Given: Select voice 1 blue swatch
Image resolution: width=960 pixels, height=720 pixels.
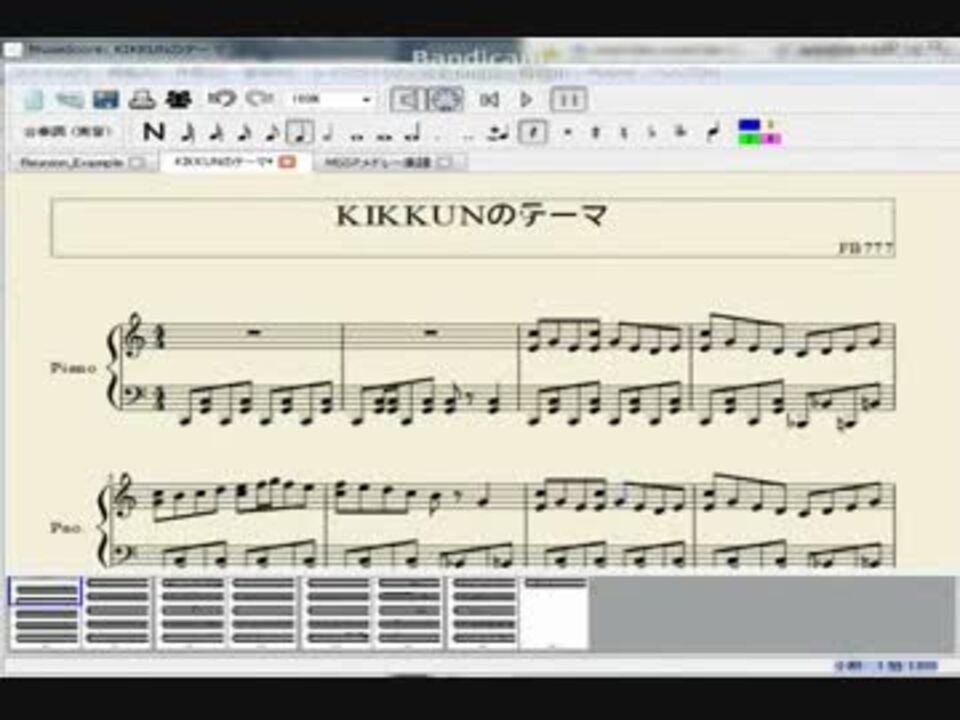Looking at the screenshot, I should 749,126.
